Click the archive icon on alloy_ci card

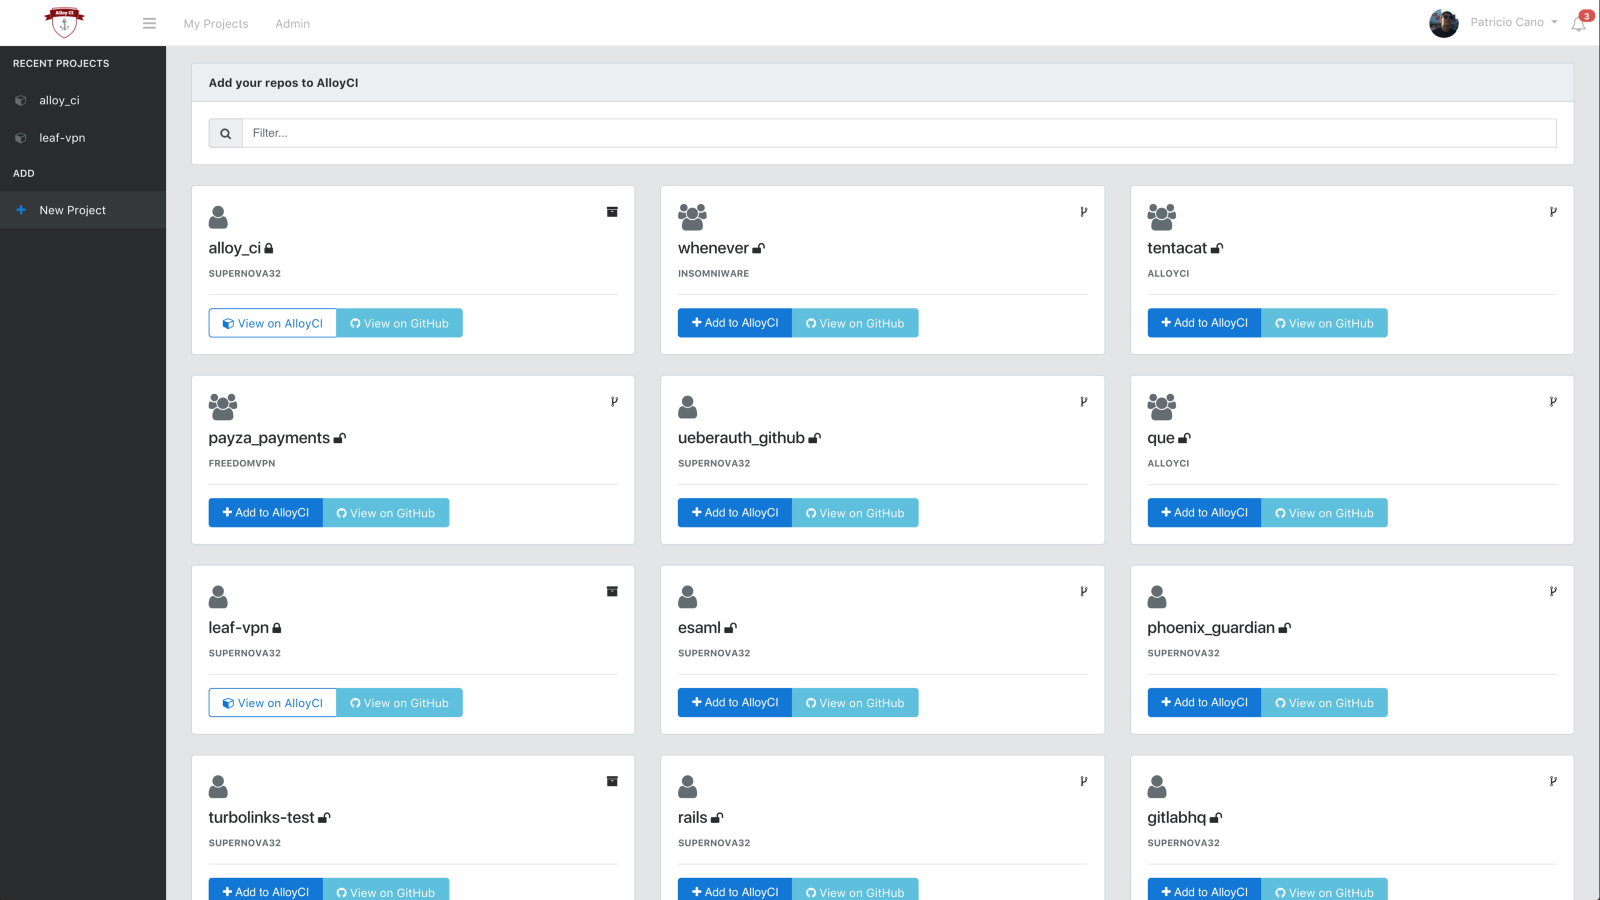click(612, 212)
